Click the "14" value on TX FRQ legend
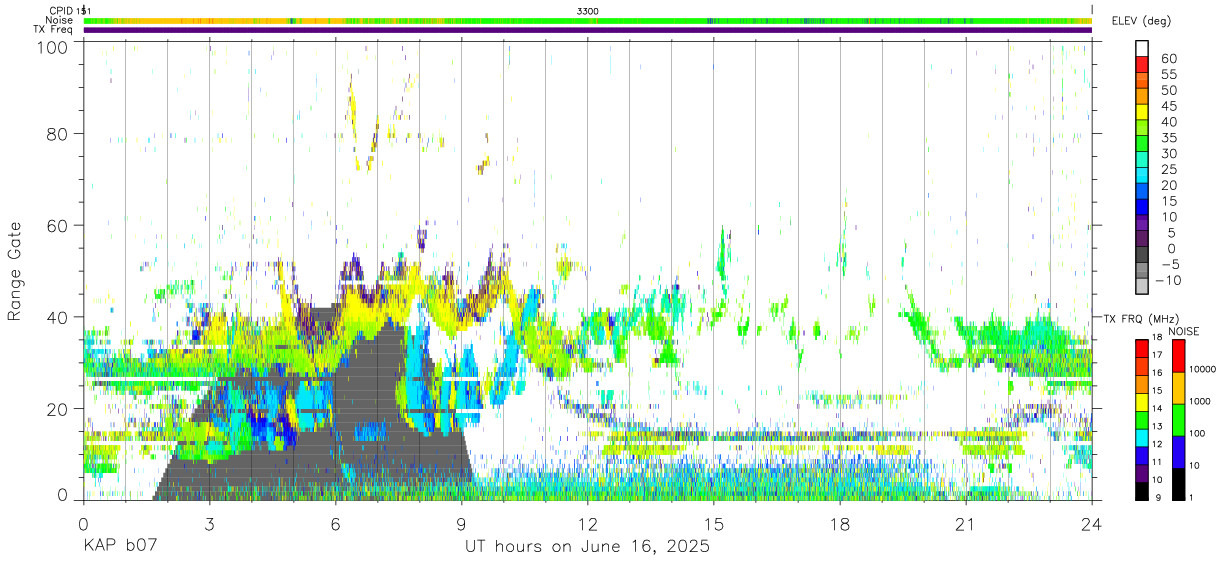 pos(1158,409)
